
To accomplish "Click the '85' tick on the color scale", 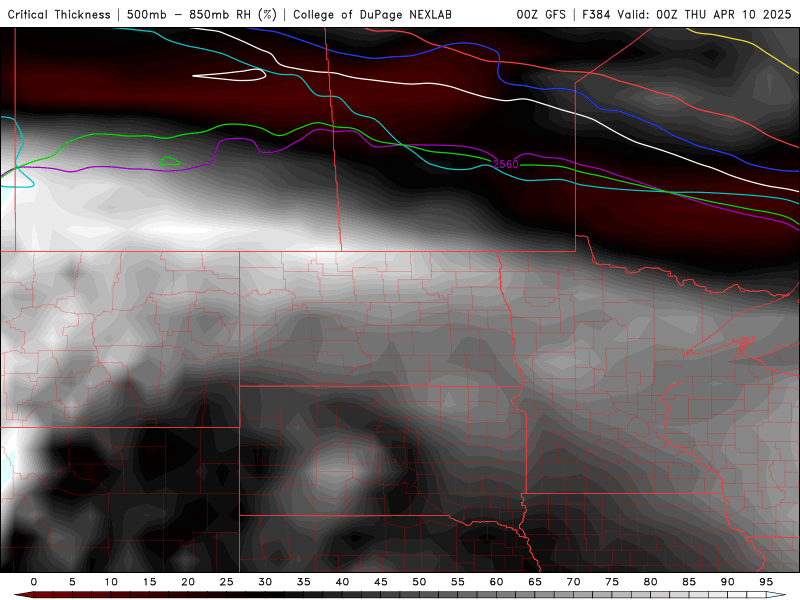I will point(689,582).
